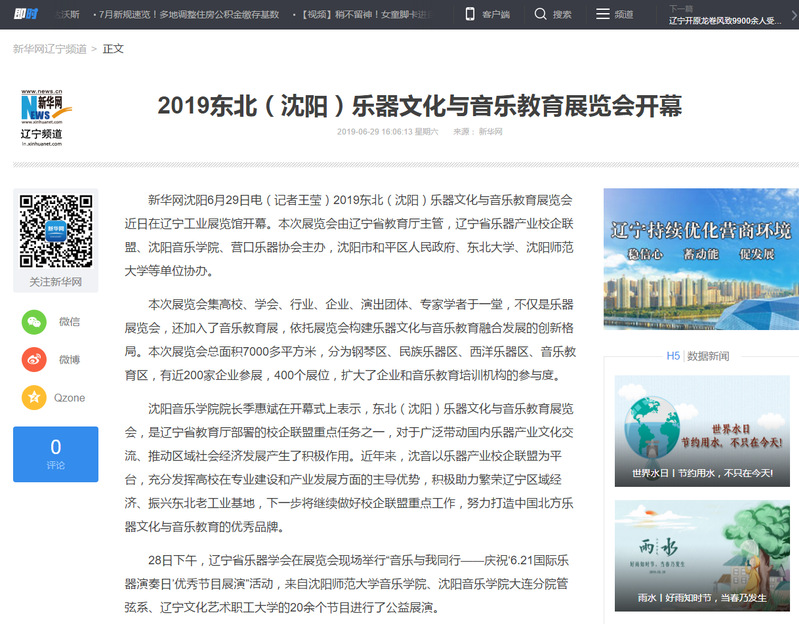799x624 pixels.
Task: Click the 客户端 mobile phone icon
Action: (470, 14)
